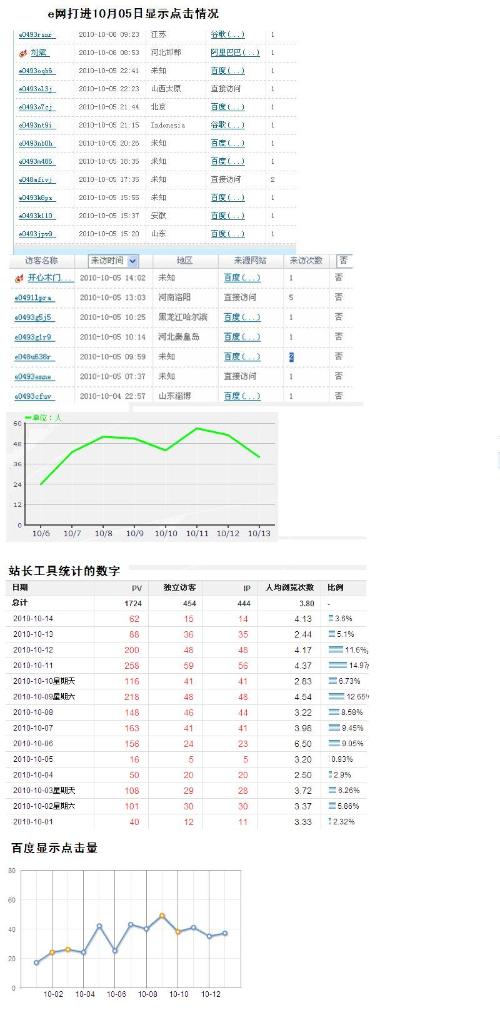Viewport: 500px width, 1033px height.
Task: Click the icon beside visitor 刘军
Action: (22, 53)
